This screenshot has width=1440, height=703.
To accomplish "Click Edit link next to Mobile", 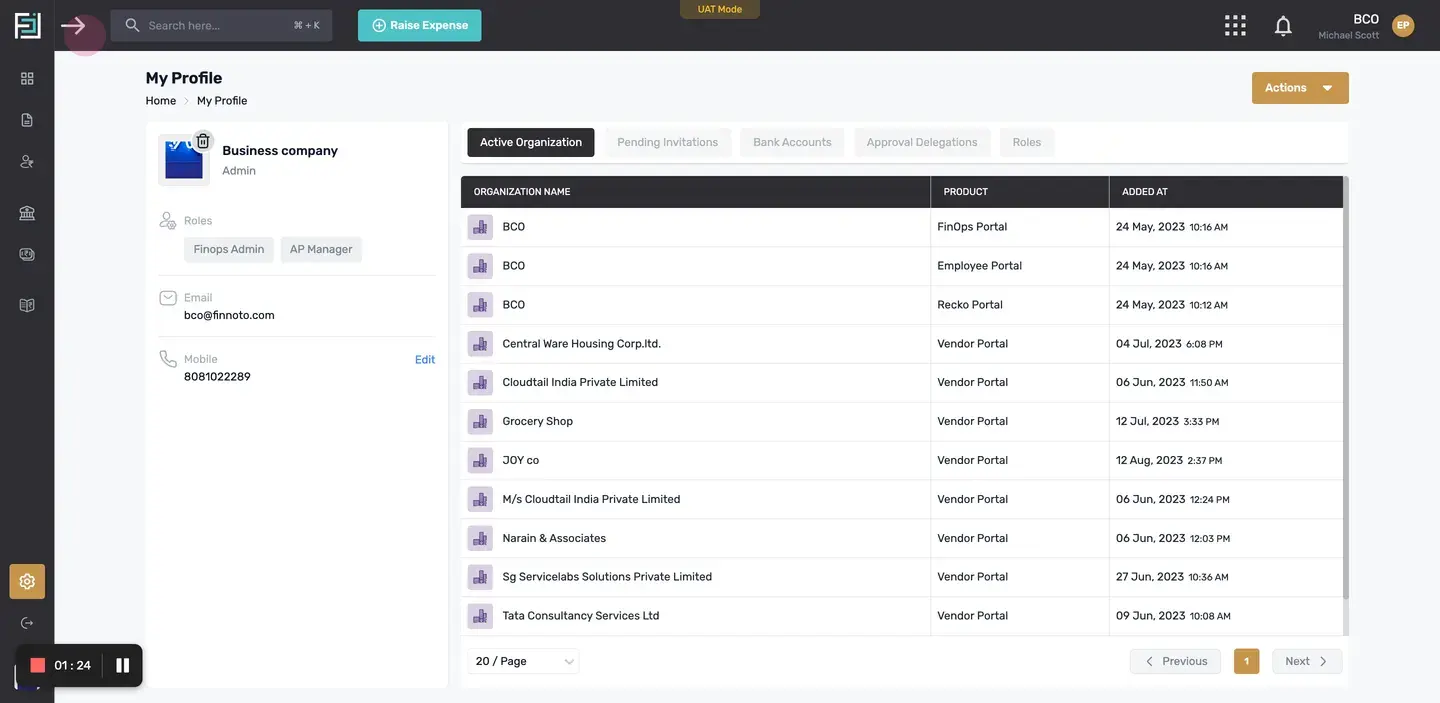I will [x=425, y=360].
